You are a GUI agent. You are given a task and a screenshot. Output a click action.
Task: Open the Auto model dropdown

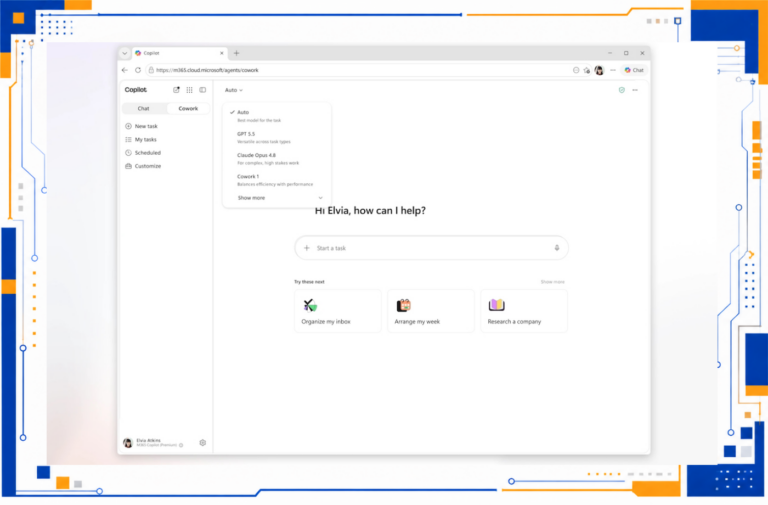(234, 90)
